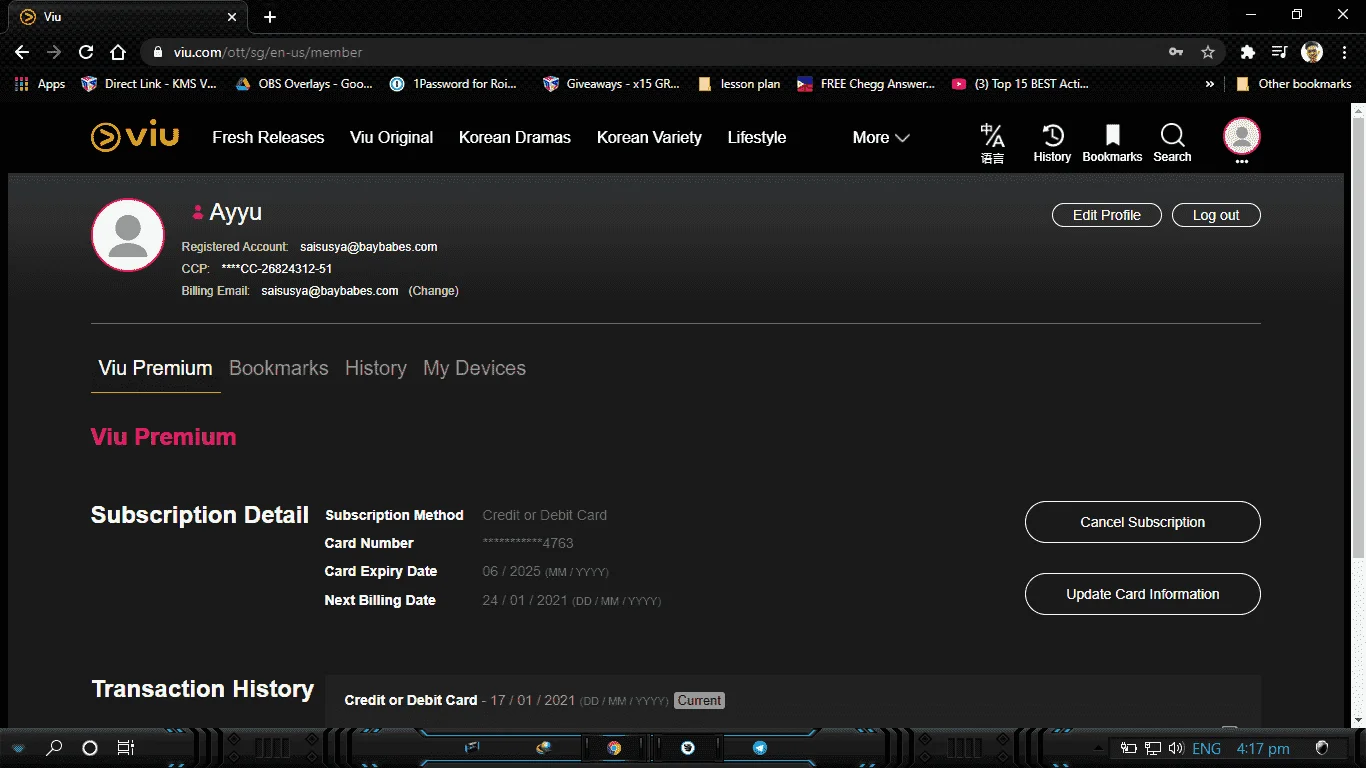Go to Viu Original
1366x768 pixels.
(391, 137)
